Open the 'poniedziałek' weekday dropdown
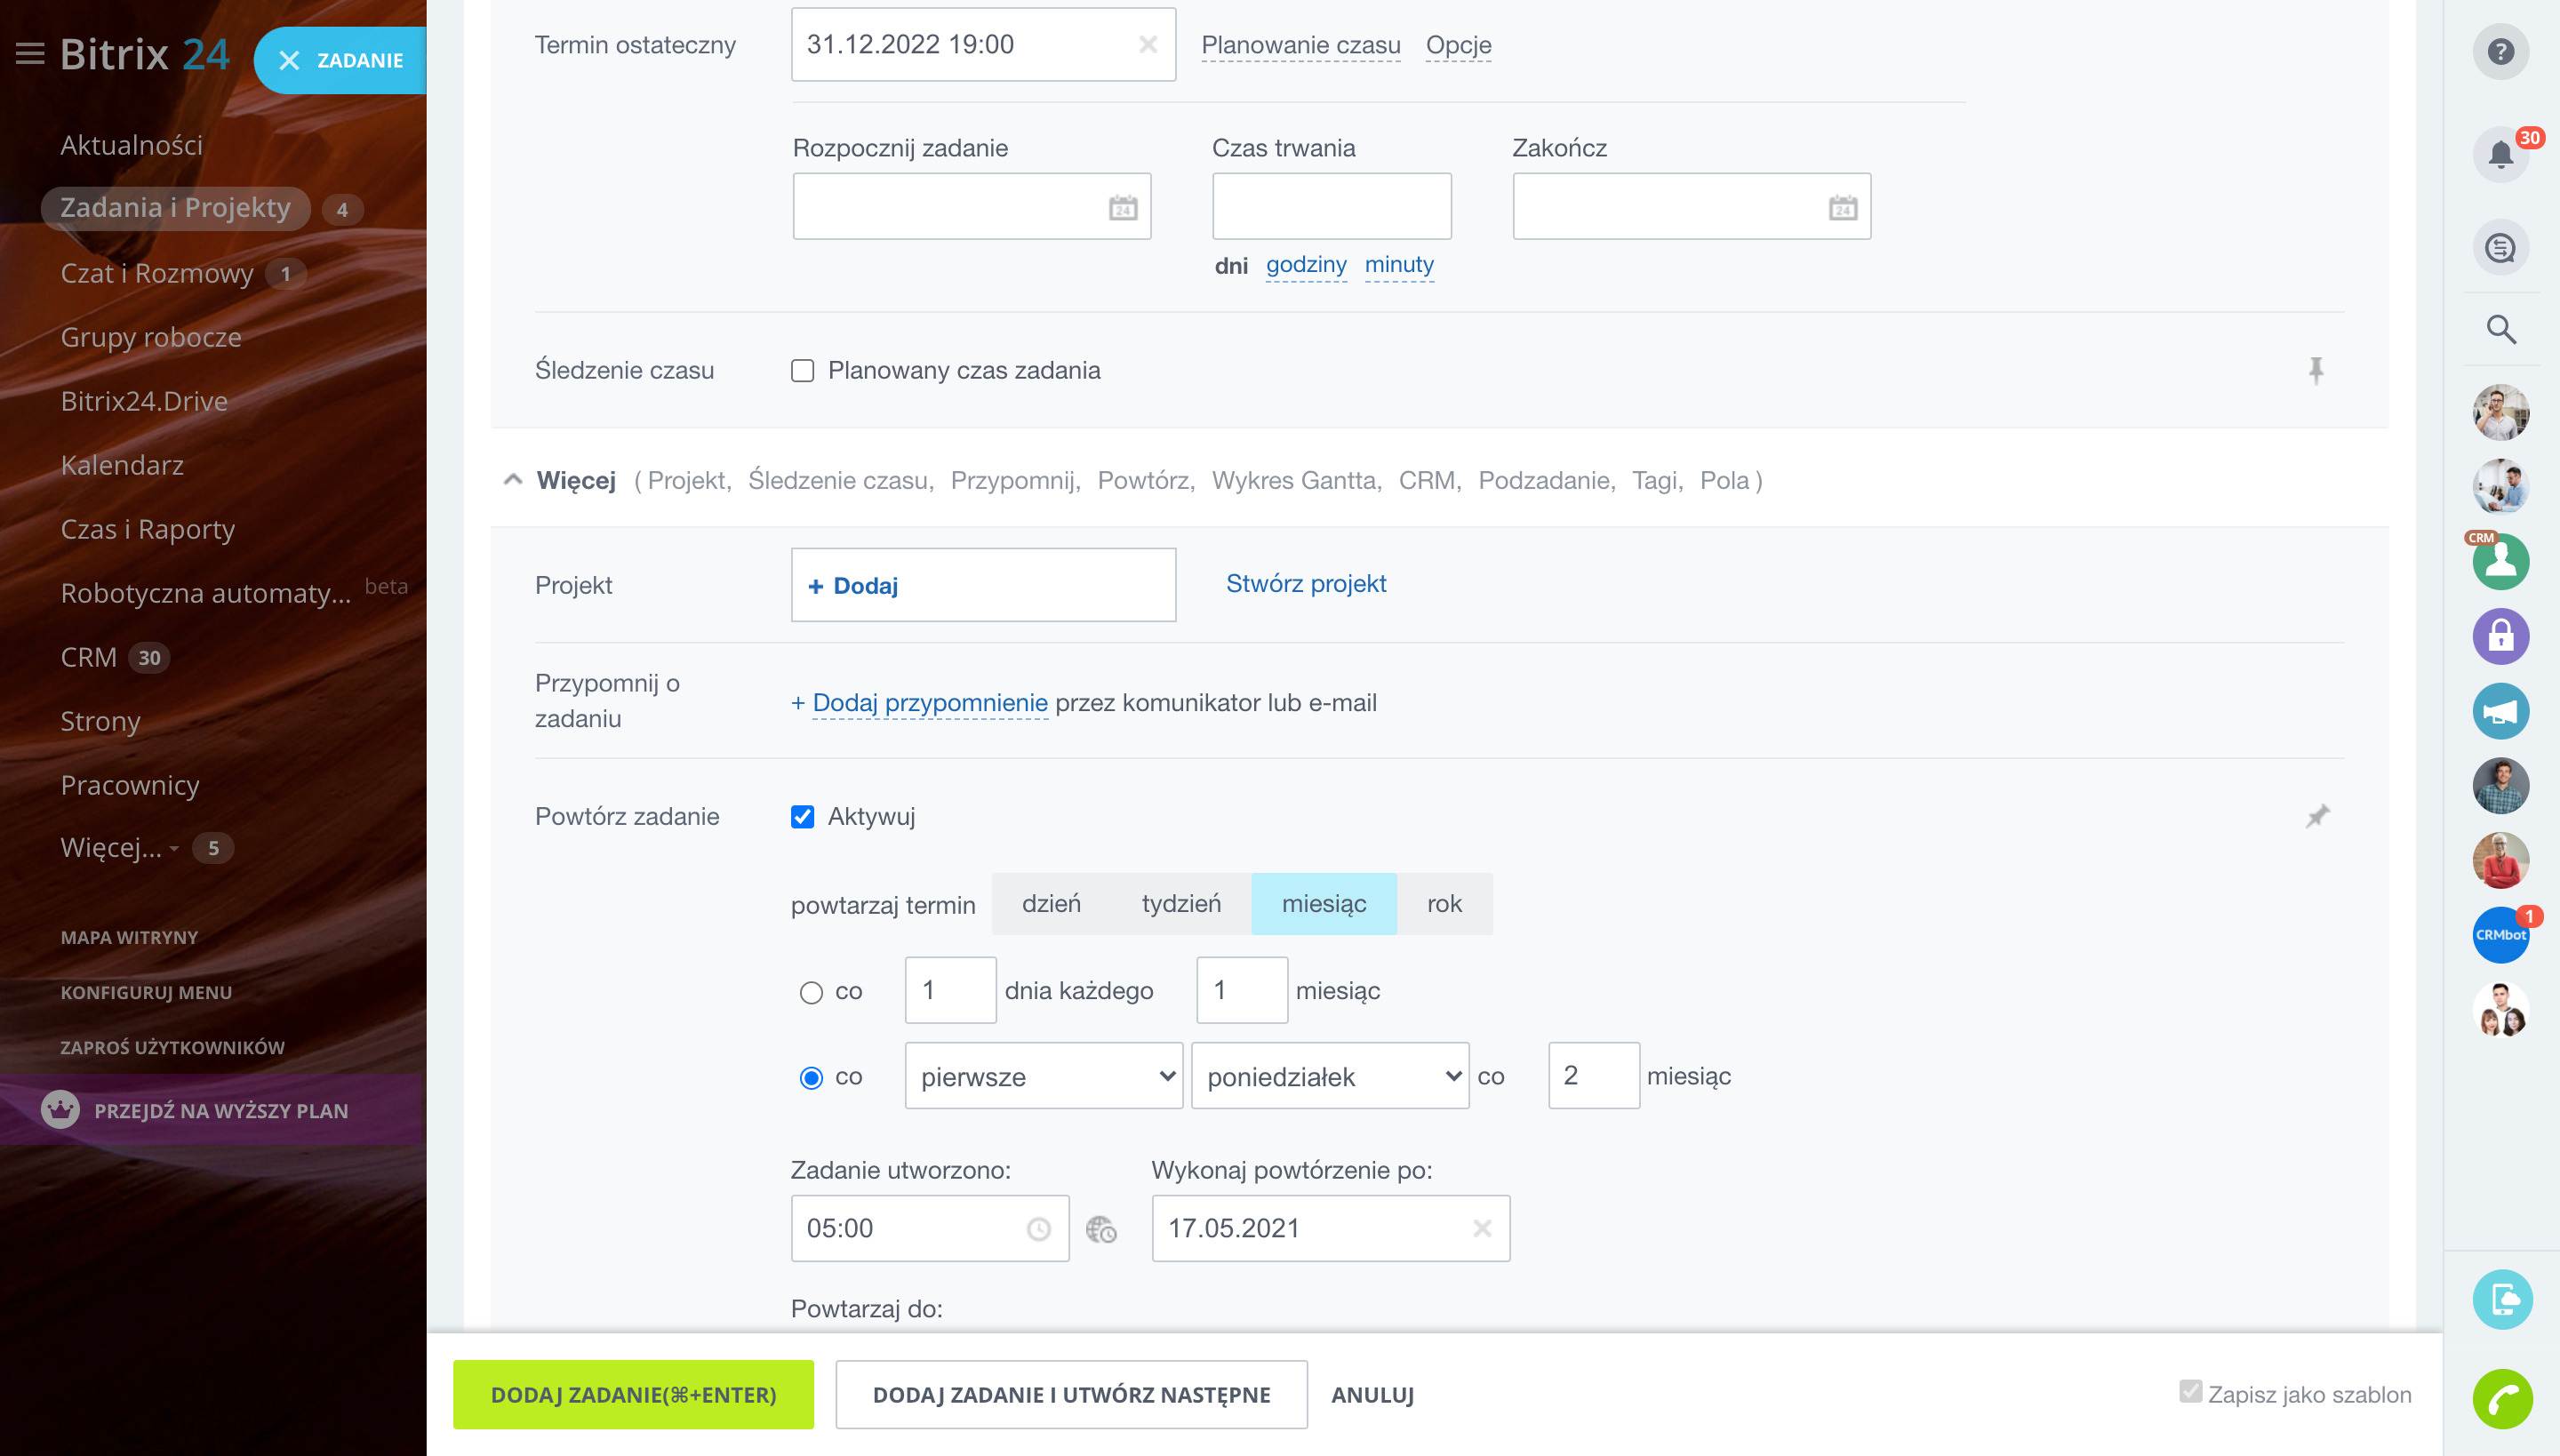The image size is (2560, 1456). pyautogui.click(x=1329, y=1076)
